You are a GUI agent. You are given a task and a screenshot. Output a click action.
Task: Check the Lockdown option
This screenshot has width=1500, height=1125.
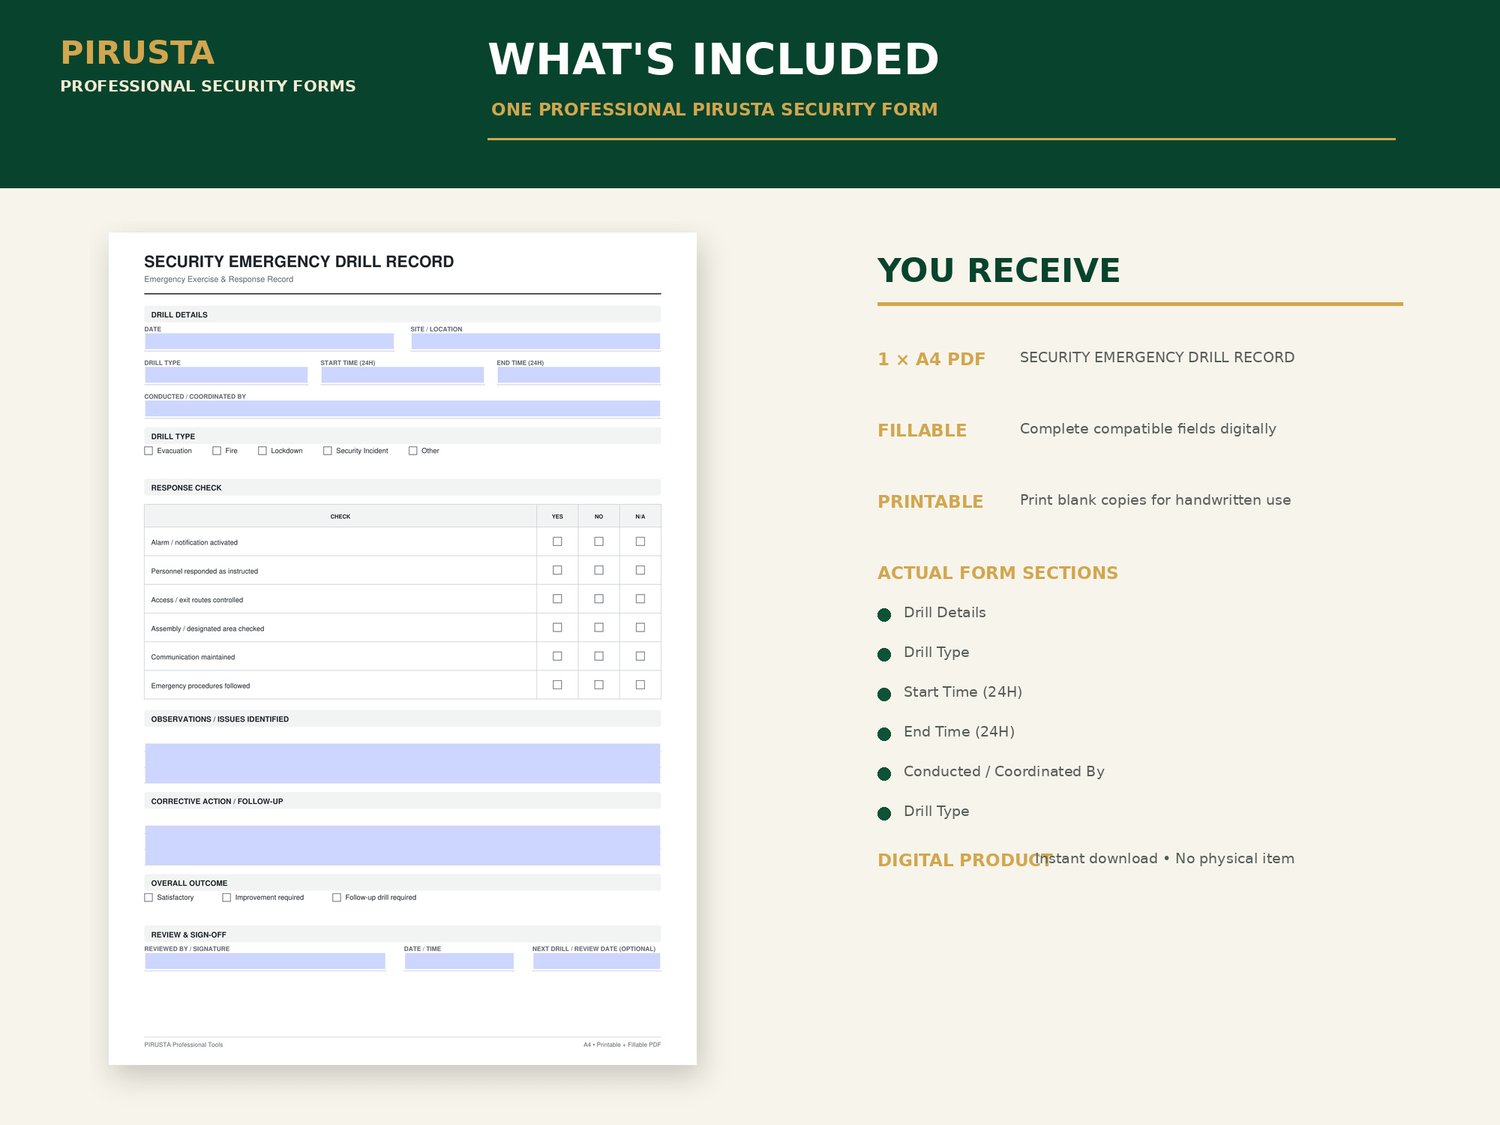[263, 451]
